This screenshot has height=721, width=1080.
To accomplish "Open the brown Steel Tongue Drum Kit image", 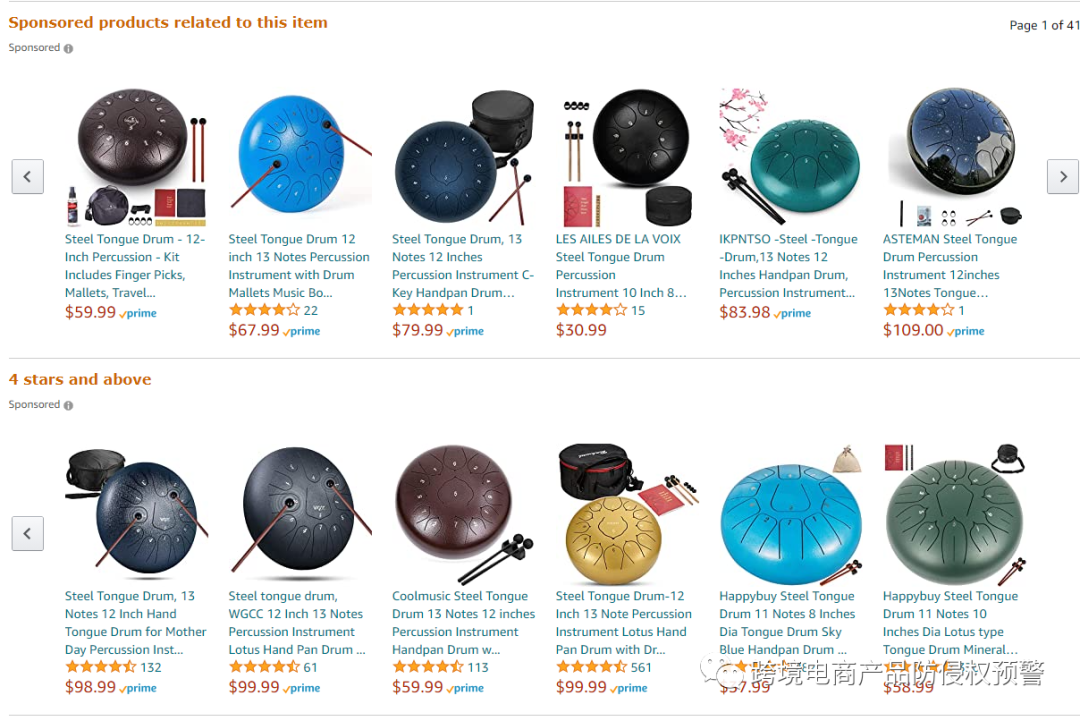I will [136, 157].
